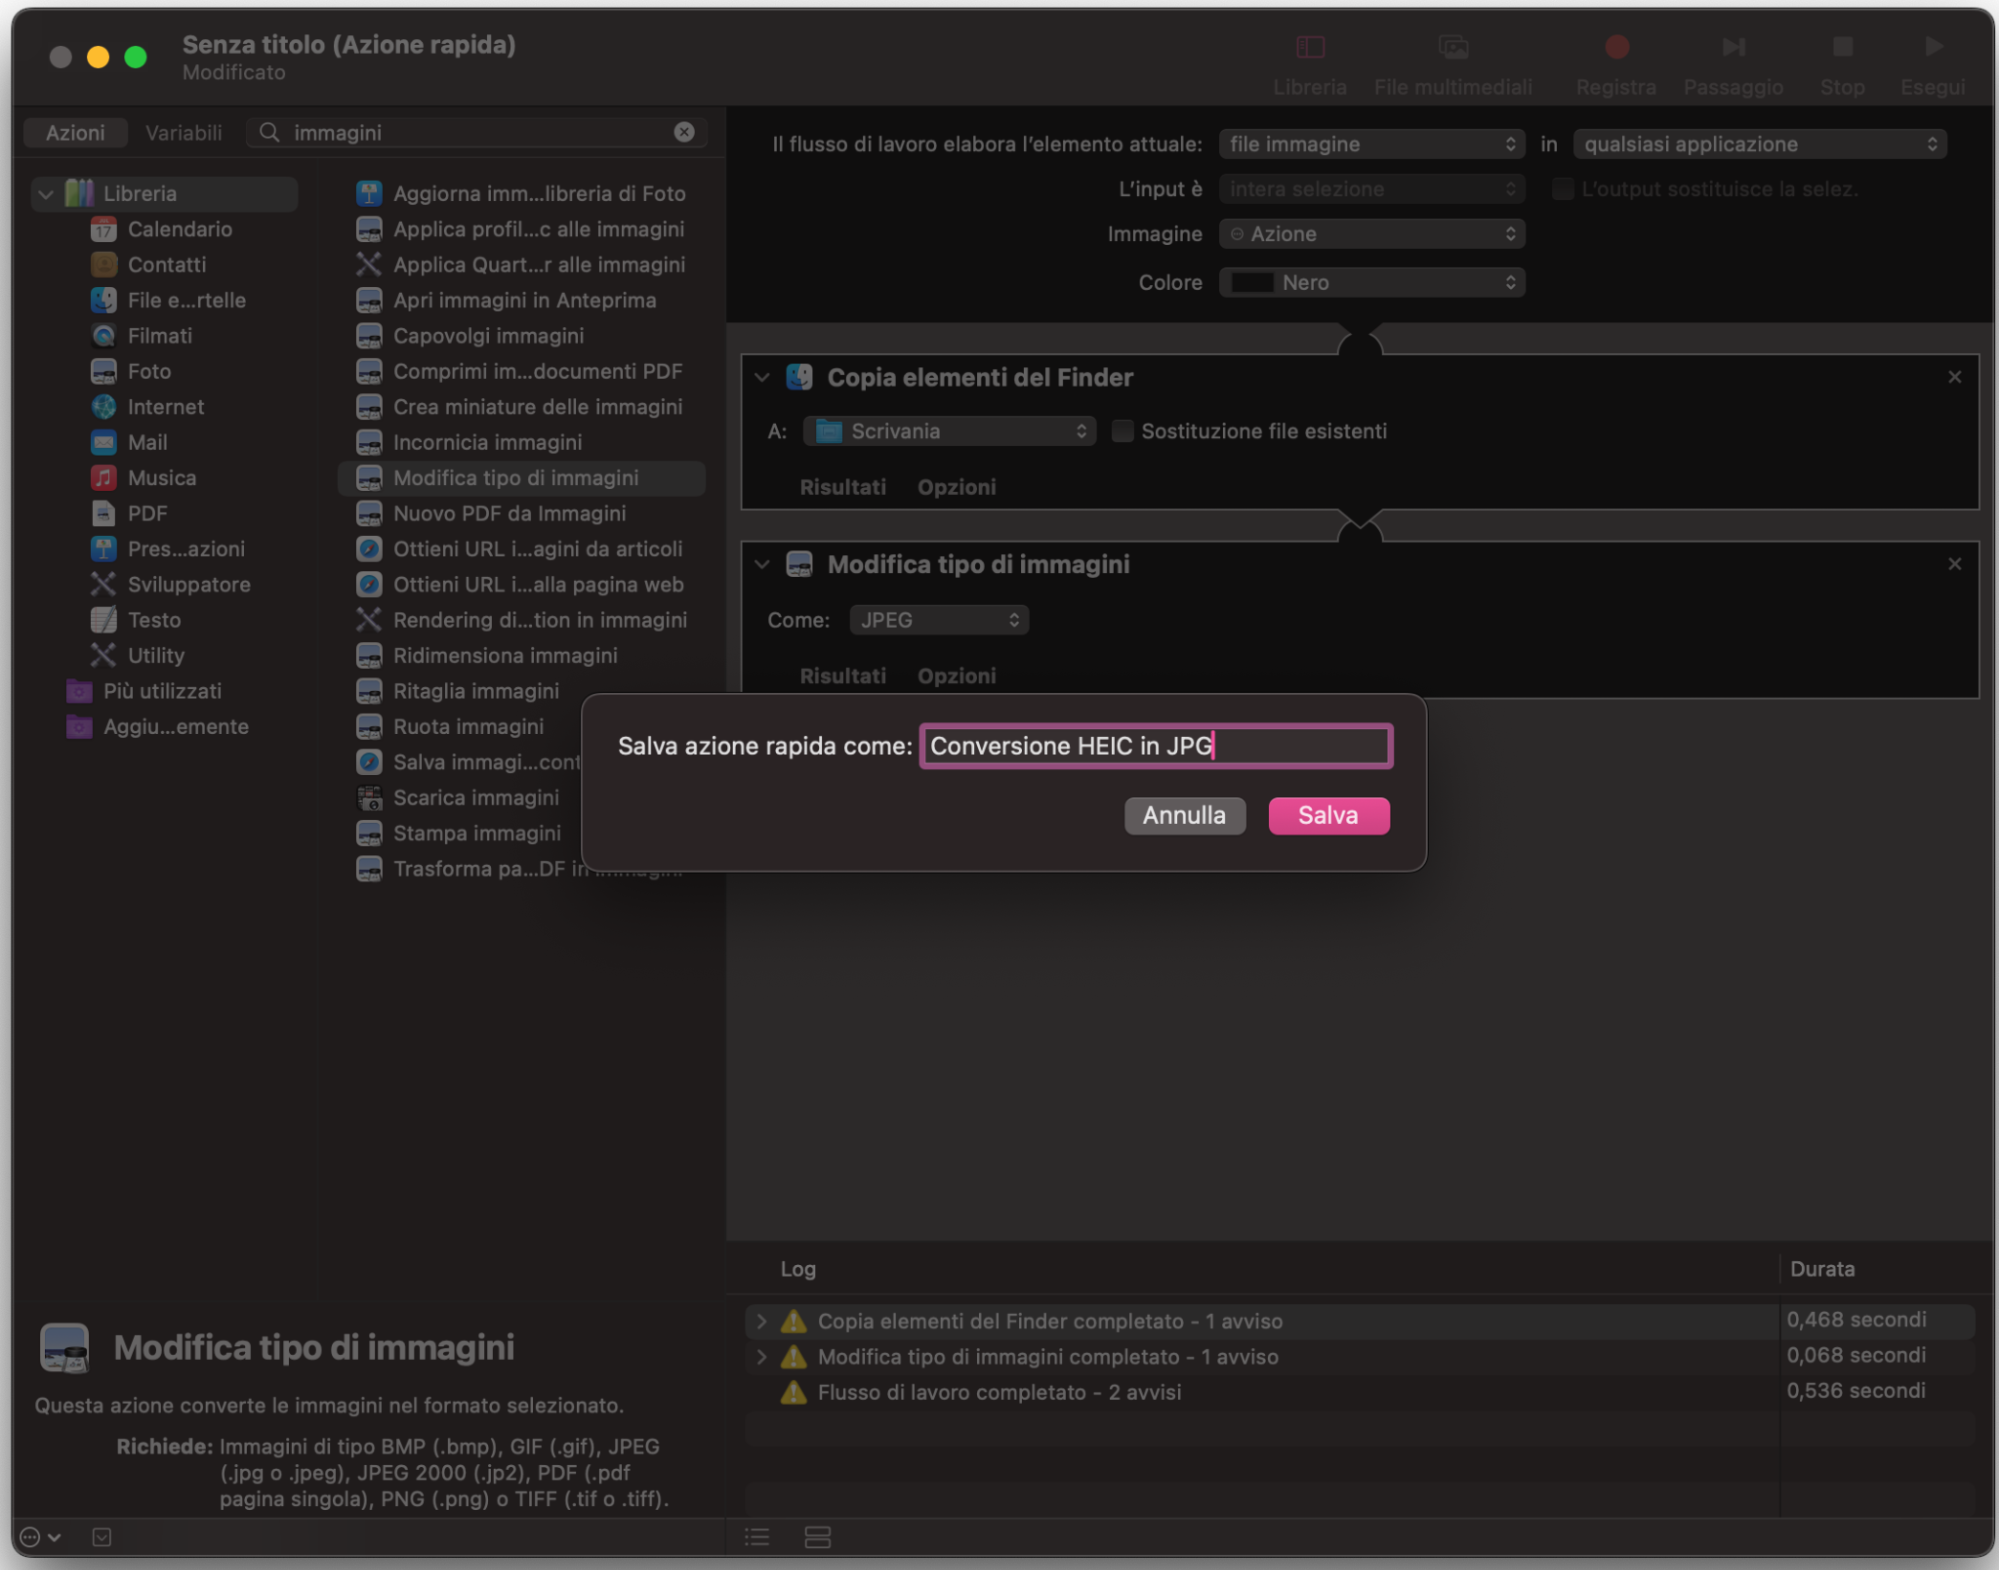The height and width of the screenshot is (1570, 1999).
Task: Click the Durata column header
Action: (x=1822, y=1269)
